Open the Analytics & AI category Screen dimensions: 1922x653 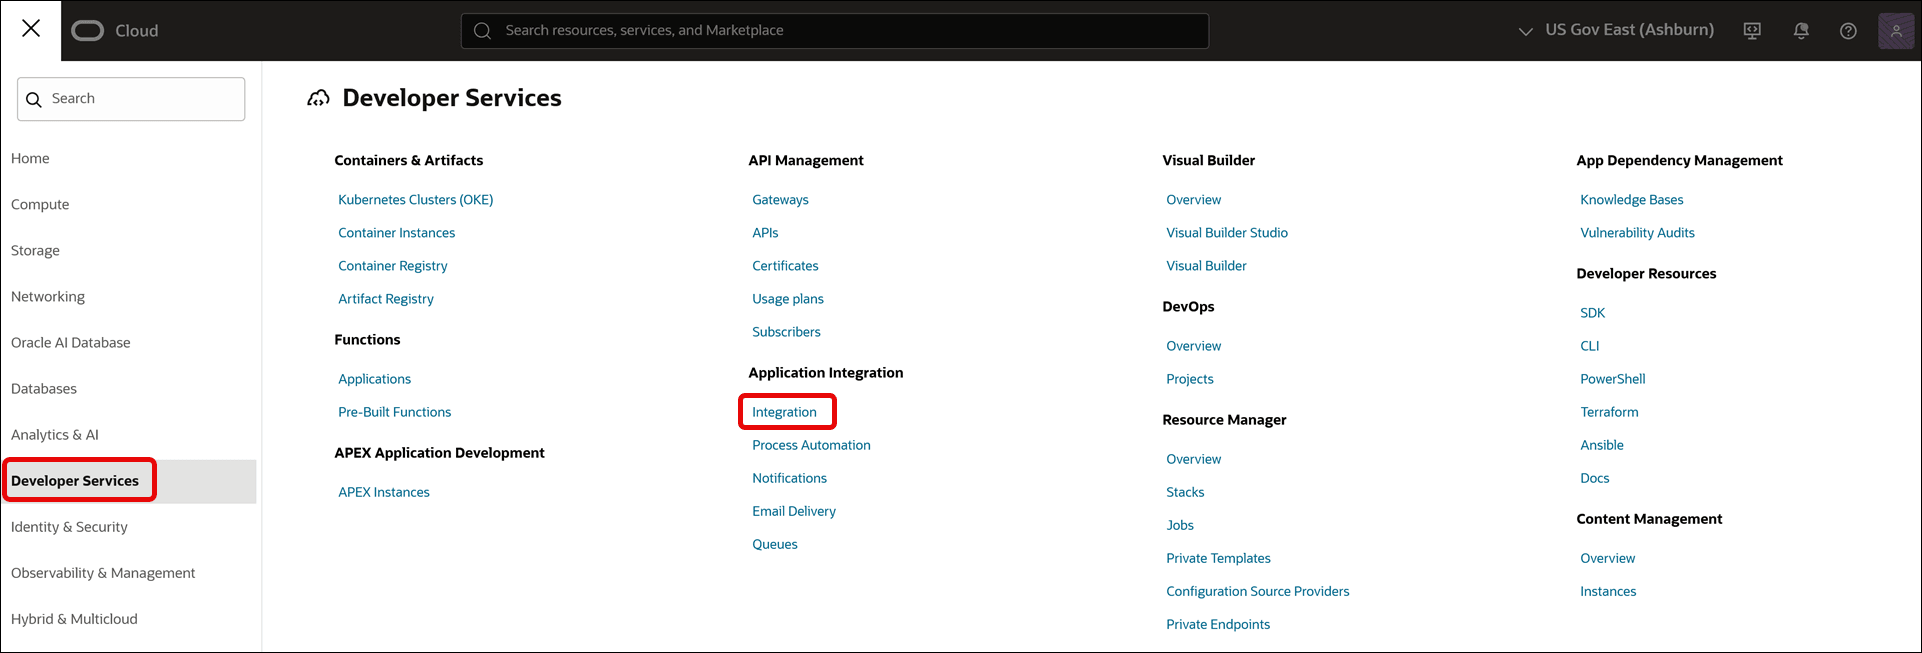tap(55, 434)
